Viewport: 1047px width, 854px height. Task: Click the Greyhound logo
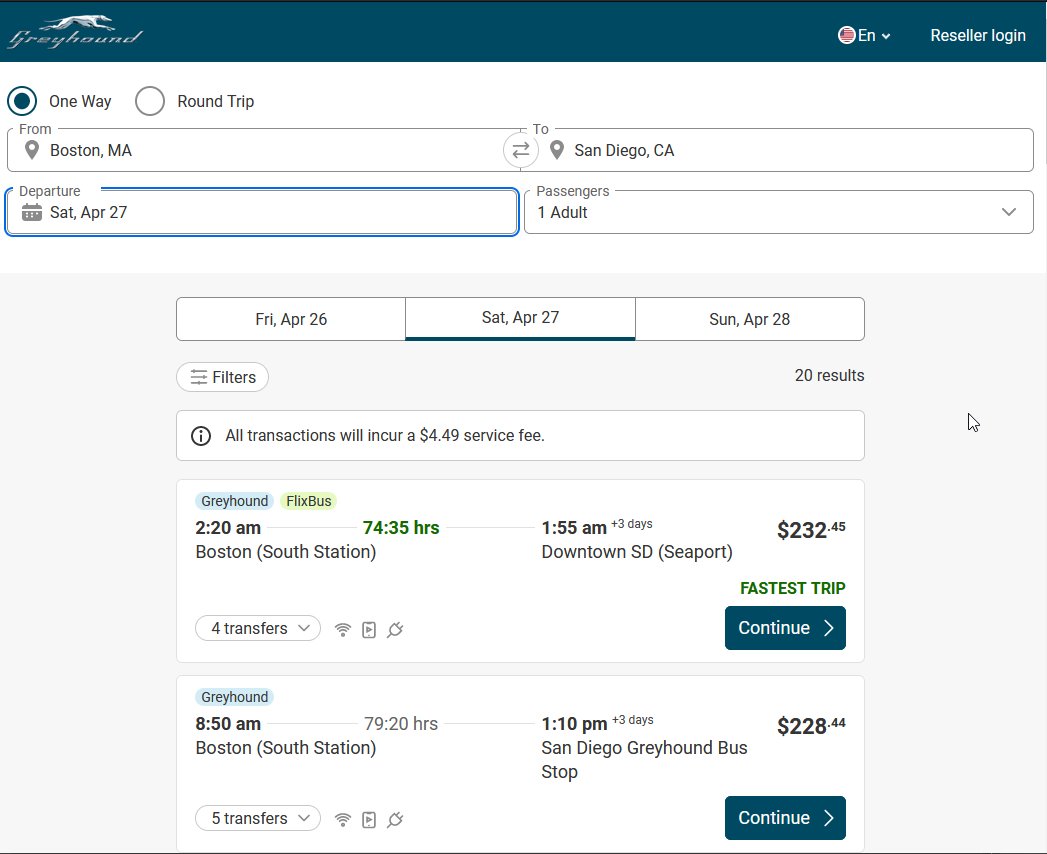[x=75, y=32]
